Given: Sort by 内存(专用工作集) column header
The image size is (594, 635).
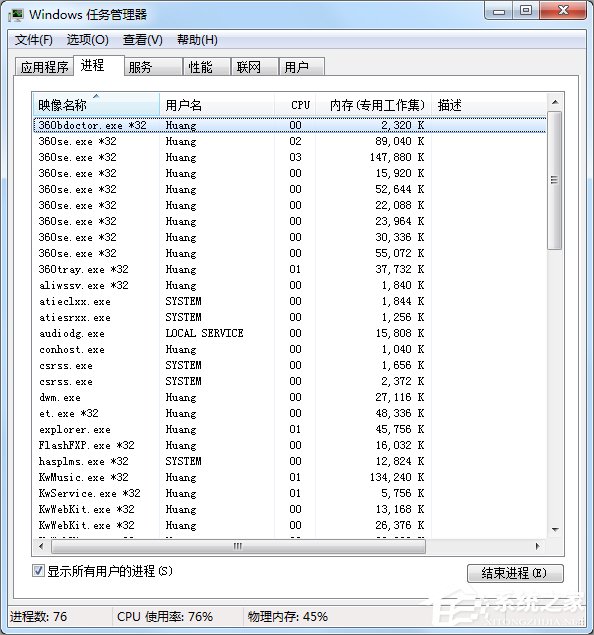Looking at the screenshot, I should [373, 105].
